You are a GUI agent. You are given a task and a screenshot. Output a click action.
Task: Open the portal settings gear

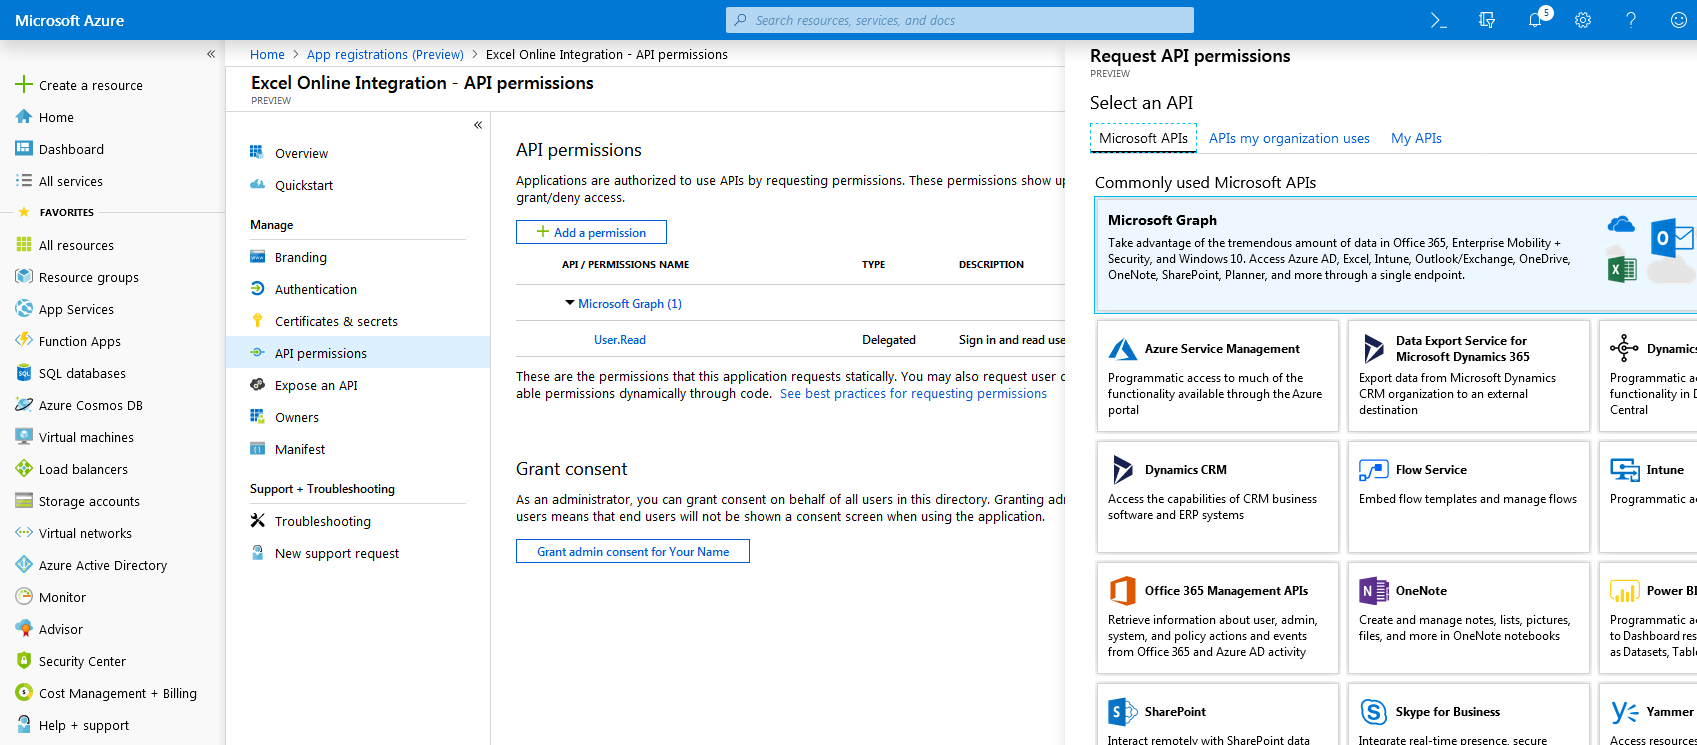click(1582, 20)
